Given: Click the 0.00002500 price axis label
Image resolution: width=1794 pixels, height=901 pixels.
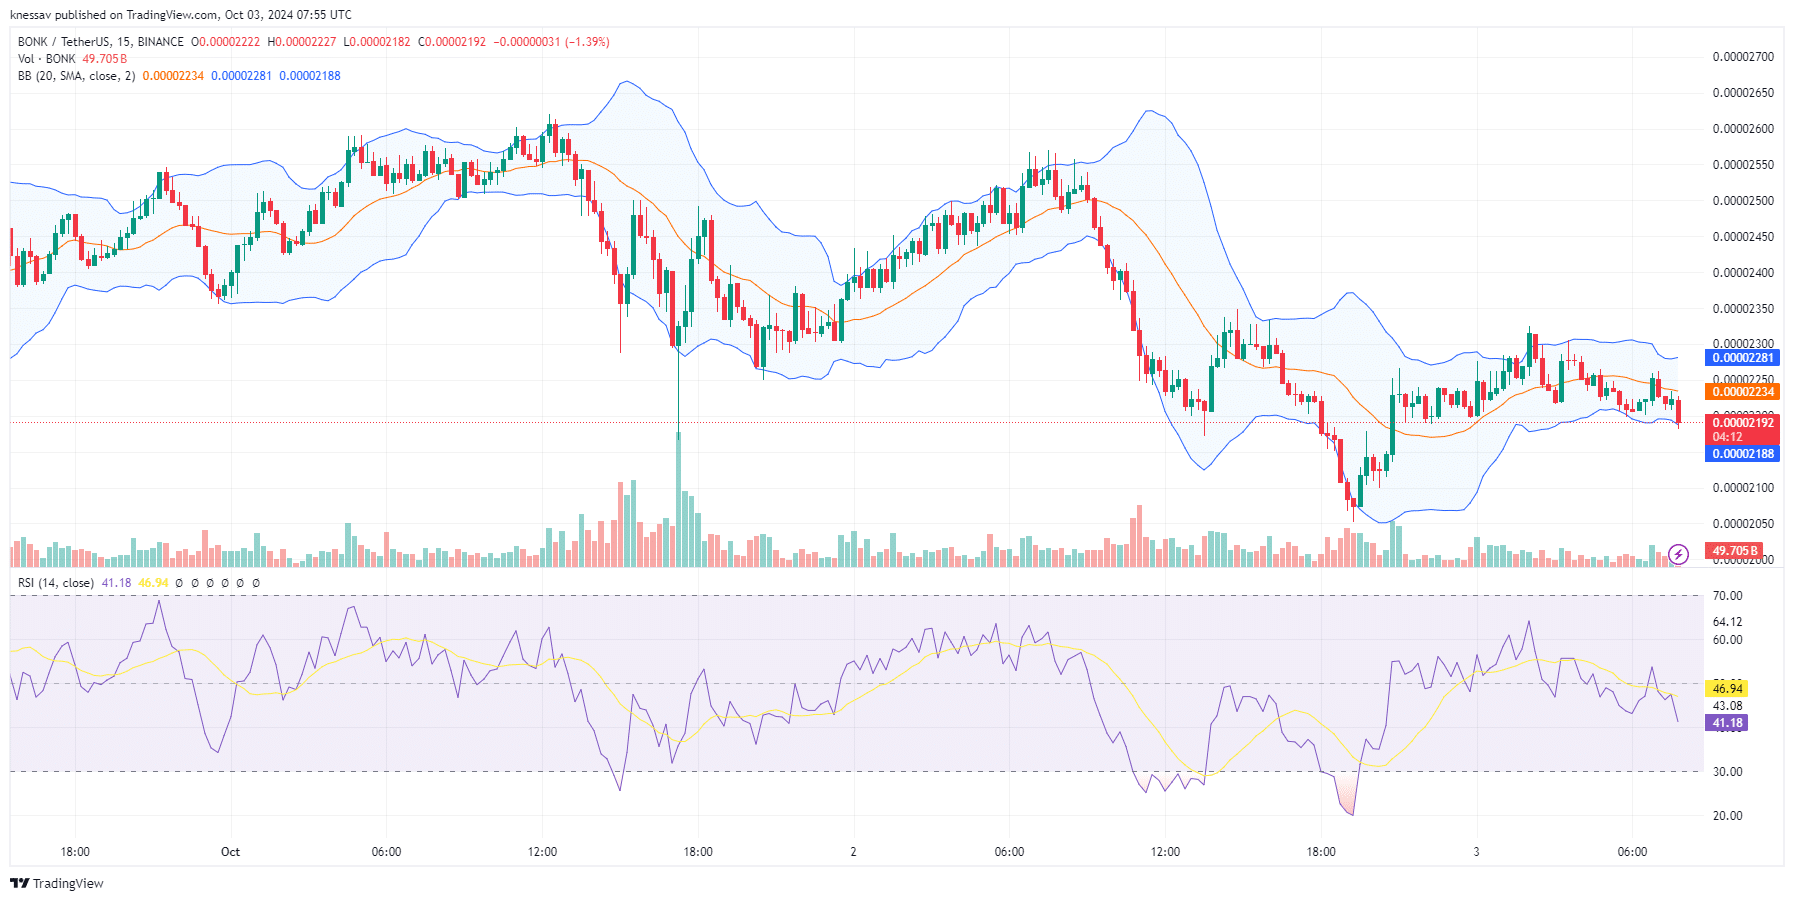Looking at the screenshot, I should point(1743,201).
